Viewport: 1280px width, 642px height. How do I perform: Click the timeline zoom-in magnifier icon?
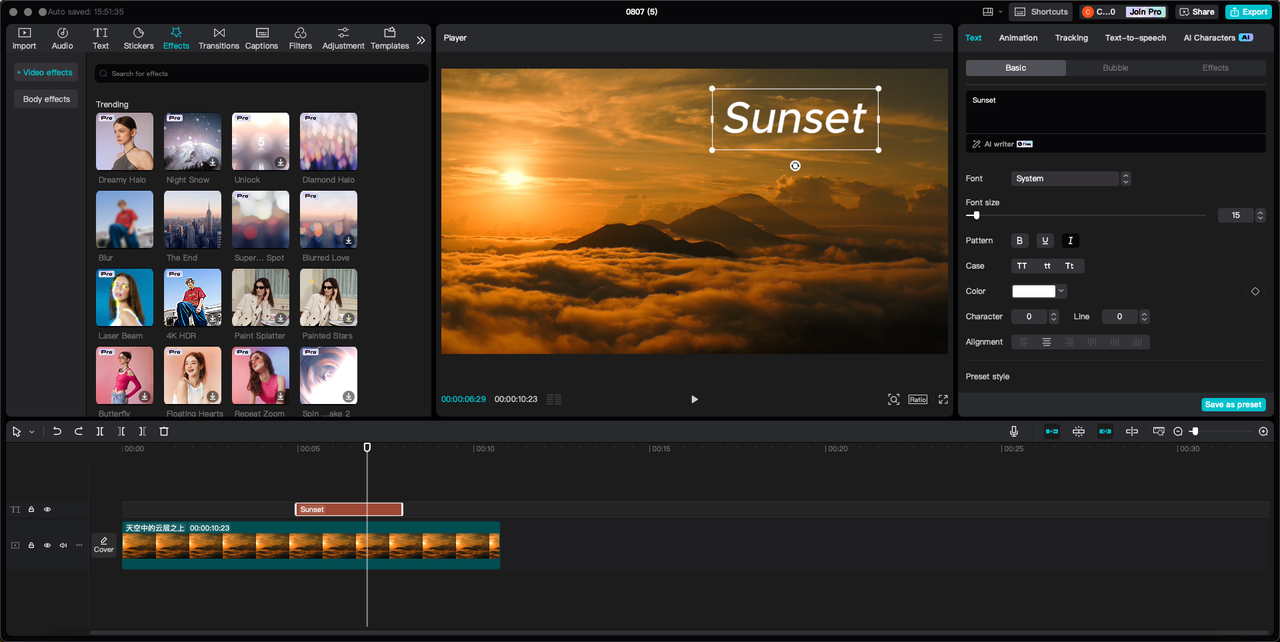1263,431
